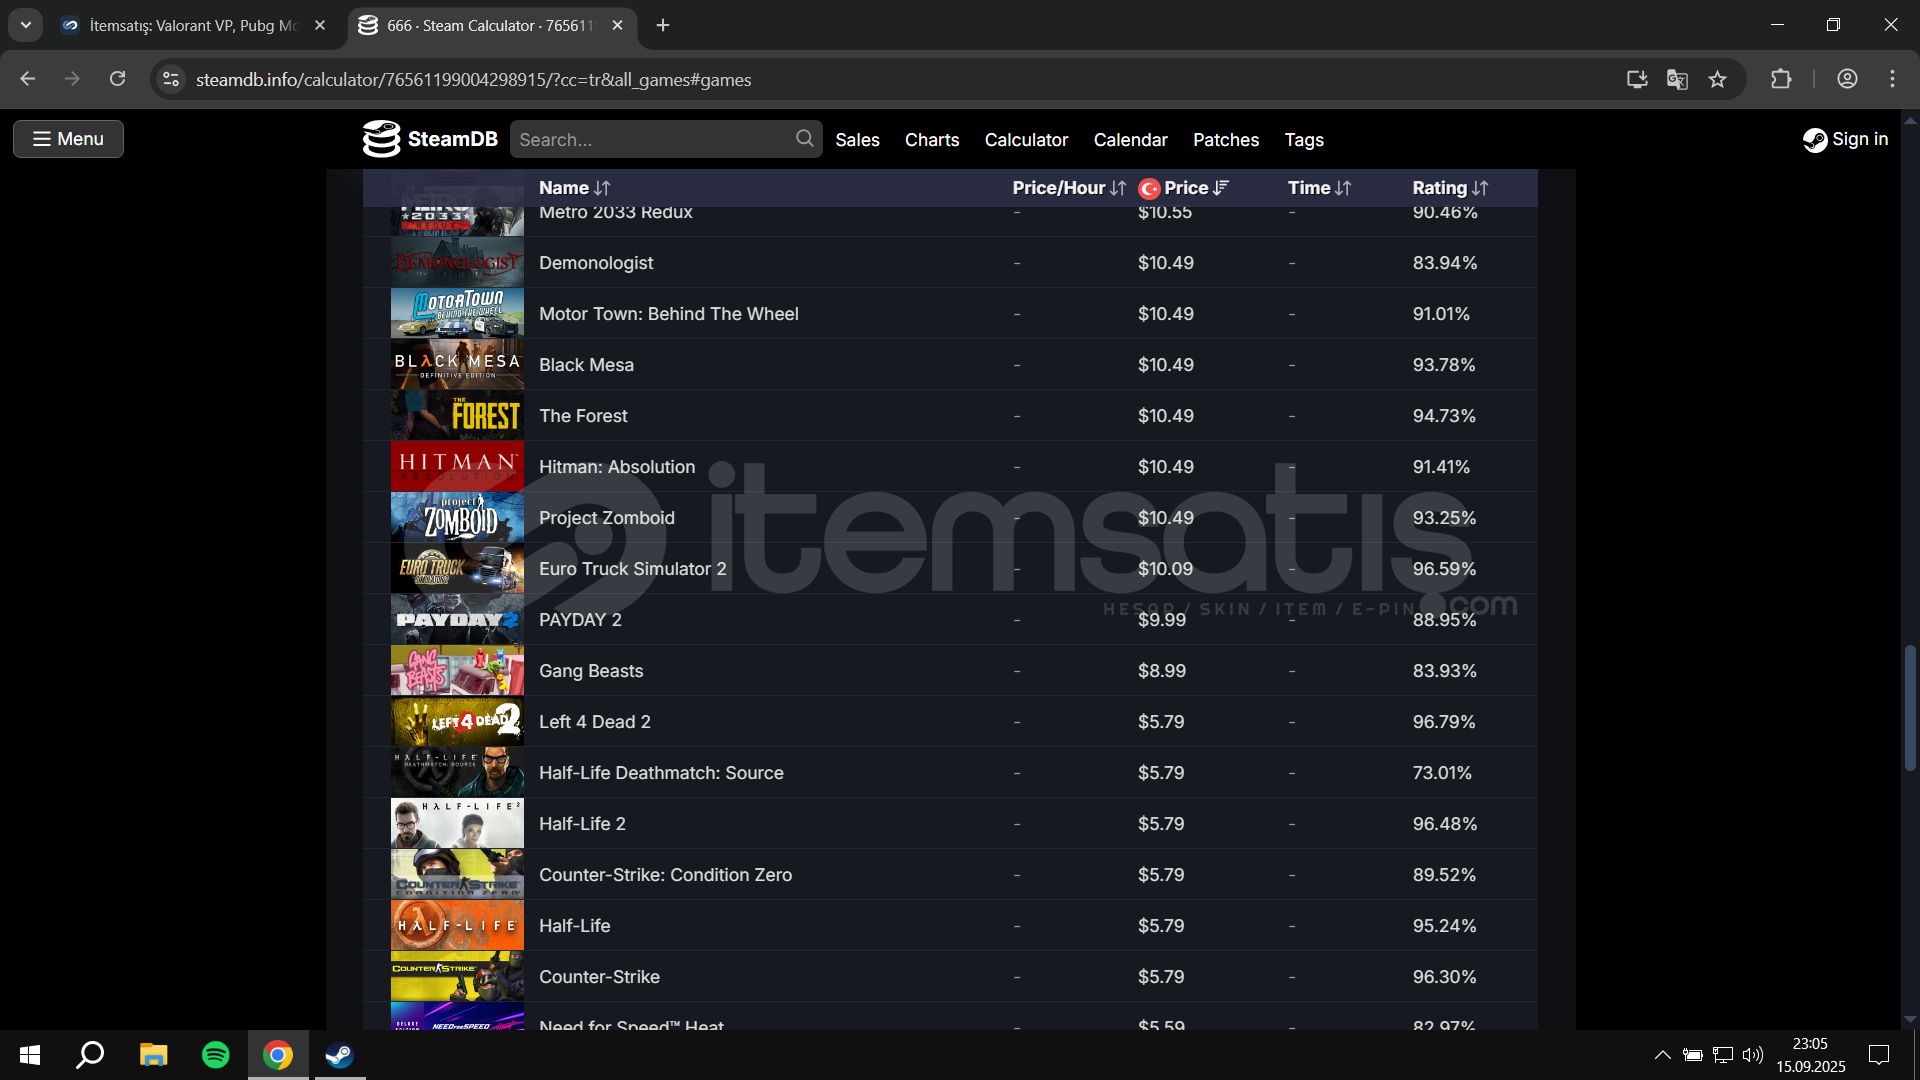Open the tab search dropdown arrow
Image resolution: width=1920 pixels, height=1080 pixels.
25,25
